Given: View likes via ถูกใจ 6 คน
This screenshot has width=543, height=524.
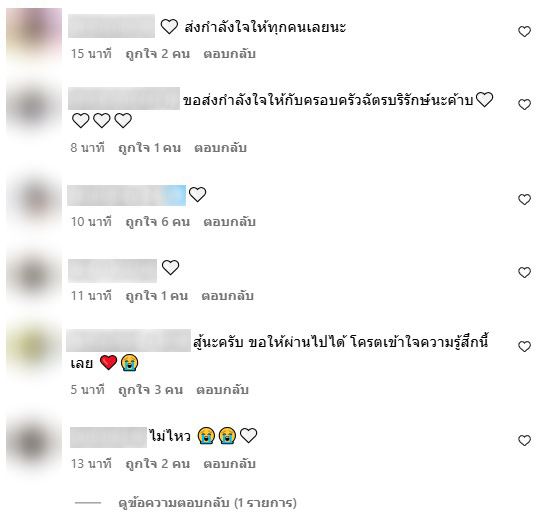Looking at the screenshot, I should coord(158,222).
